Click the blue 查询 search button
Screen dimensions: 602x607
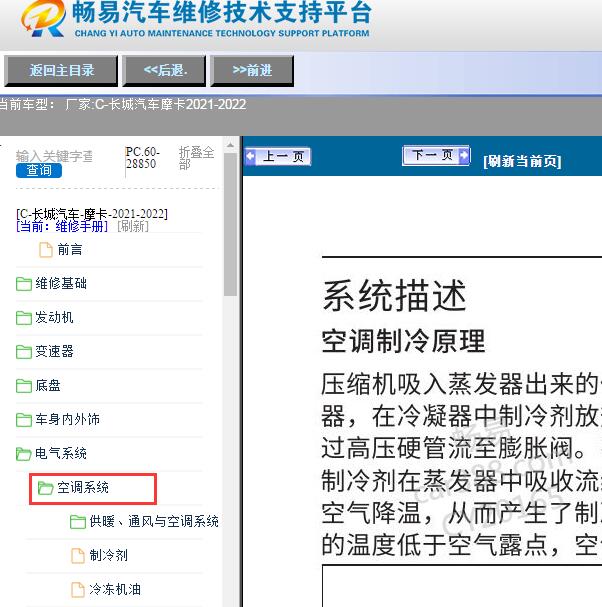(39, 170)
